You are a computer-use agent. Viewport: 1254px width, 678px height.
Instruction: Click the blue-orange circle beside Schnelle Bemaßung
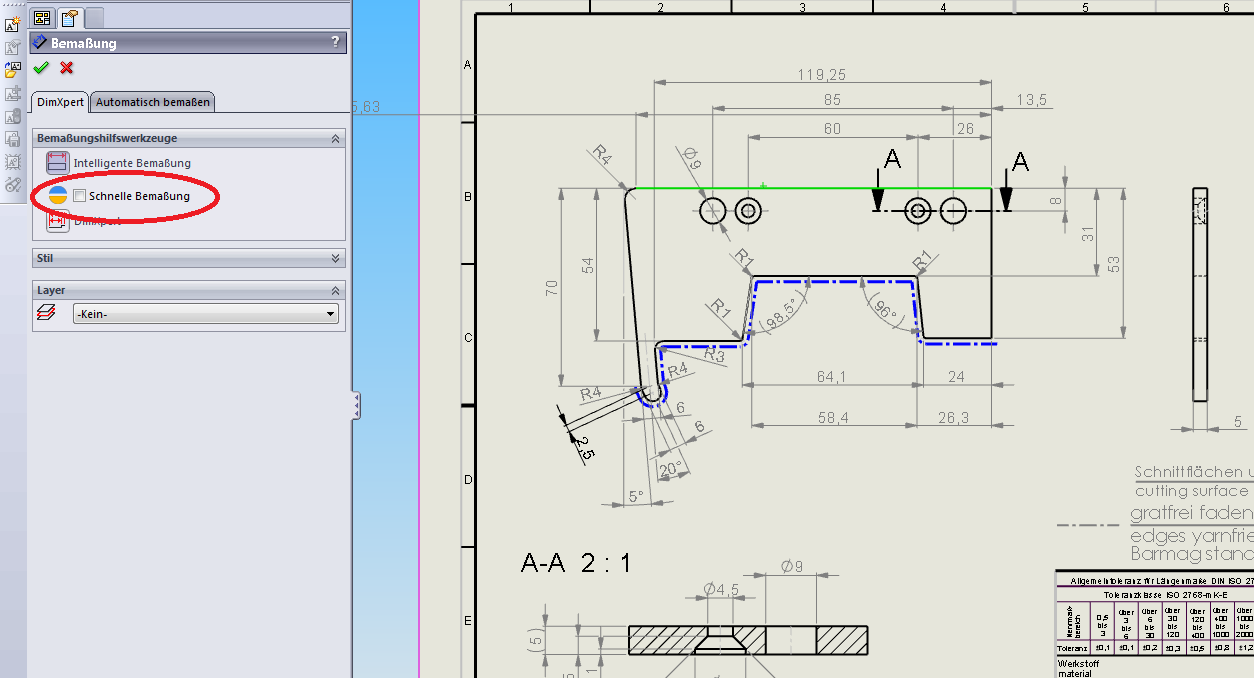(x=58, y=196)
